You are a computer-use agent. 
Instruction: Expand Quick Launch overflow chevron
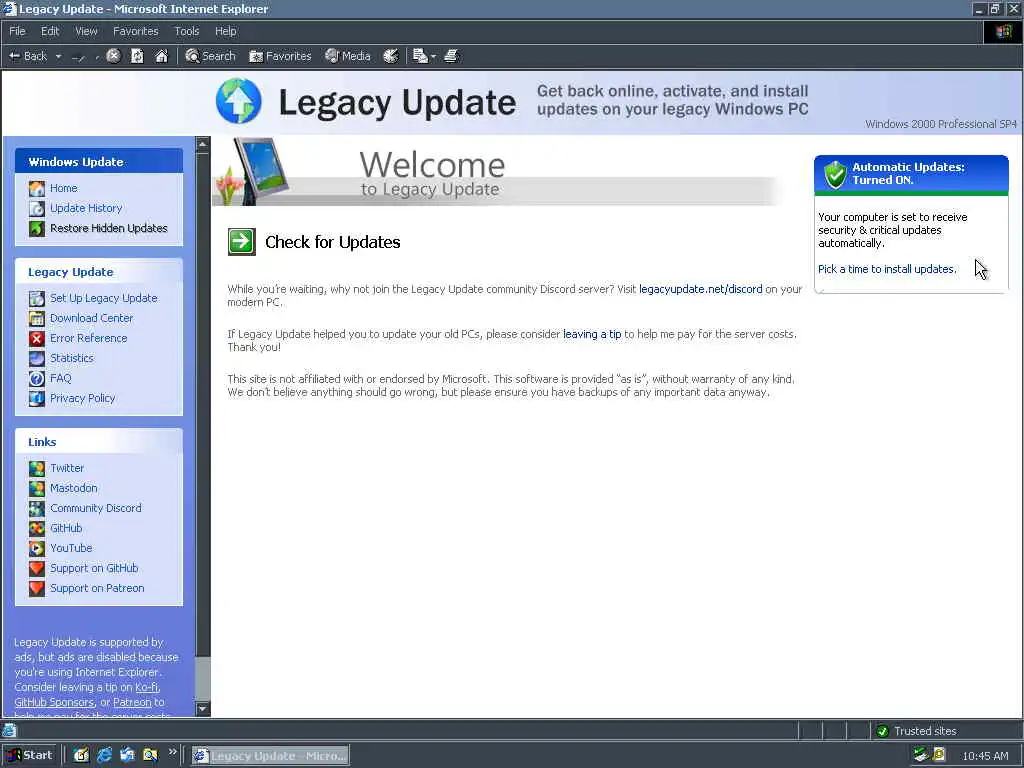pyautogui.click(x=172, y=752)
